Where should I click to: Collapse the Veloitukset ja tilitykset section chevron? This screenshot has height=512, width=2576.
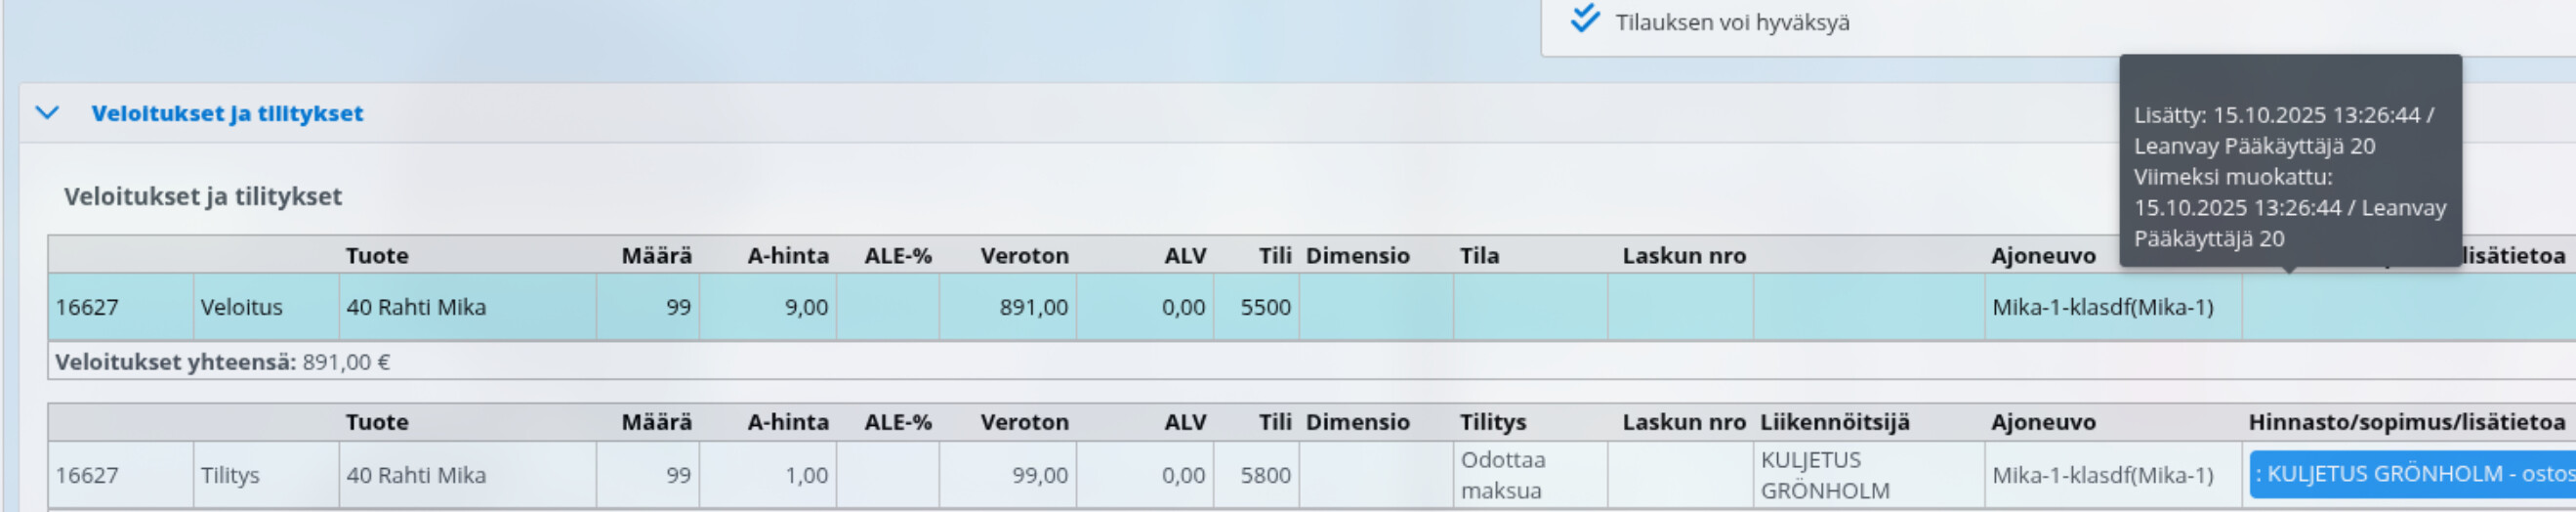(x=47, y=113)
